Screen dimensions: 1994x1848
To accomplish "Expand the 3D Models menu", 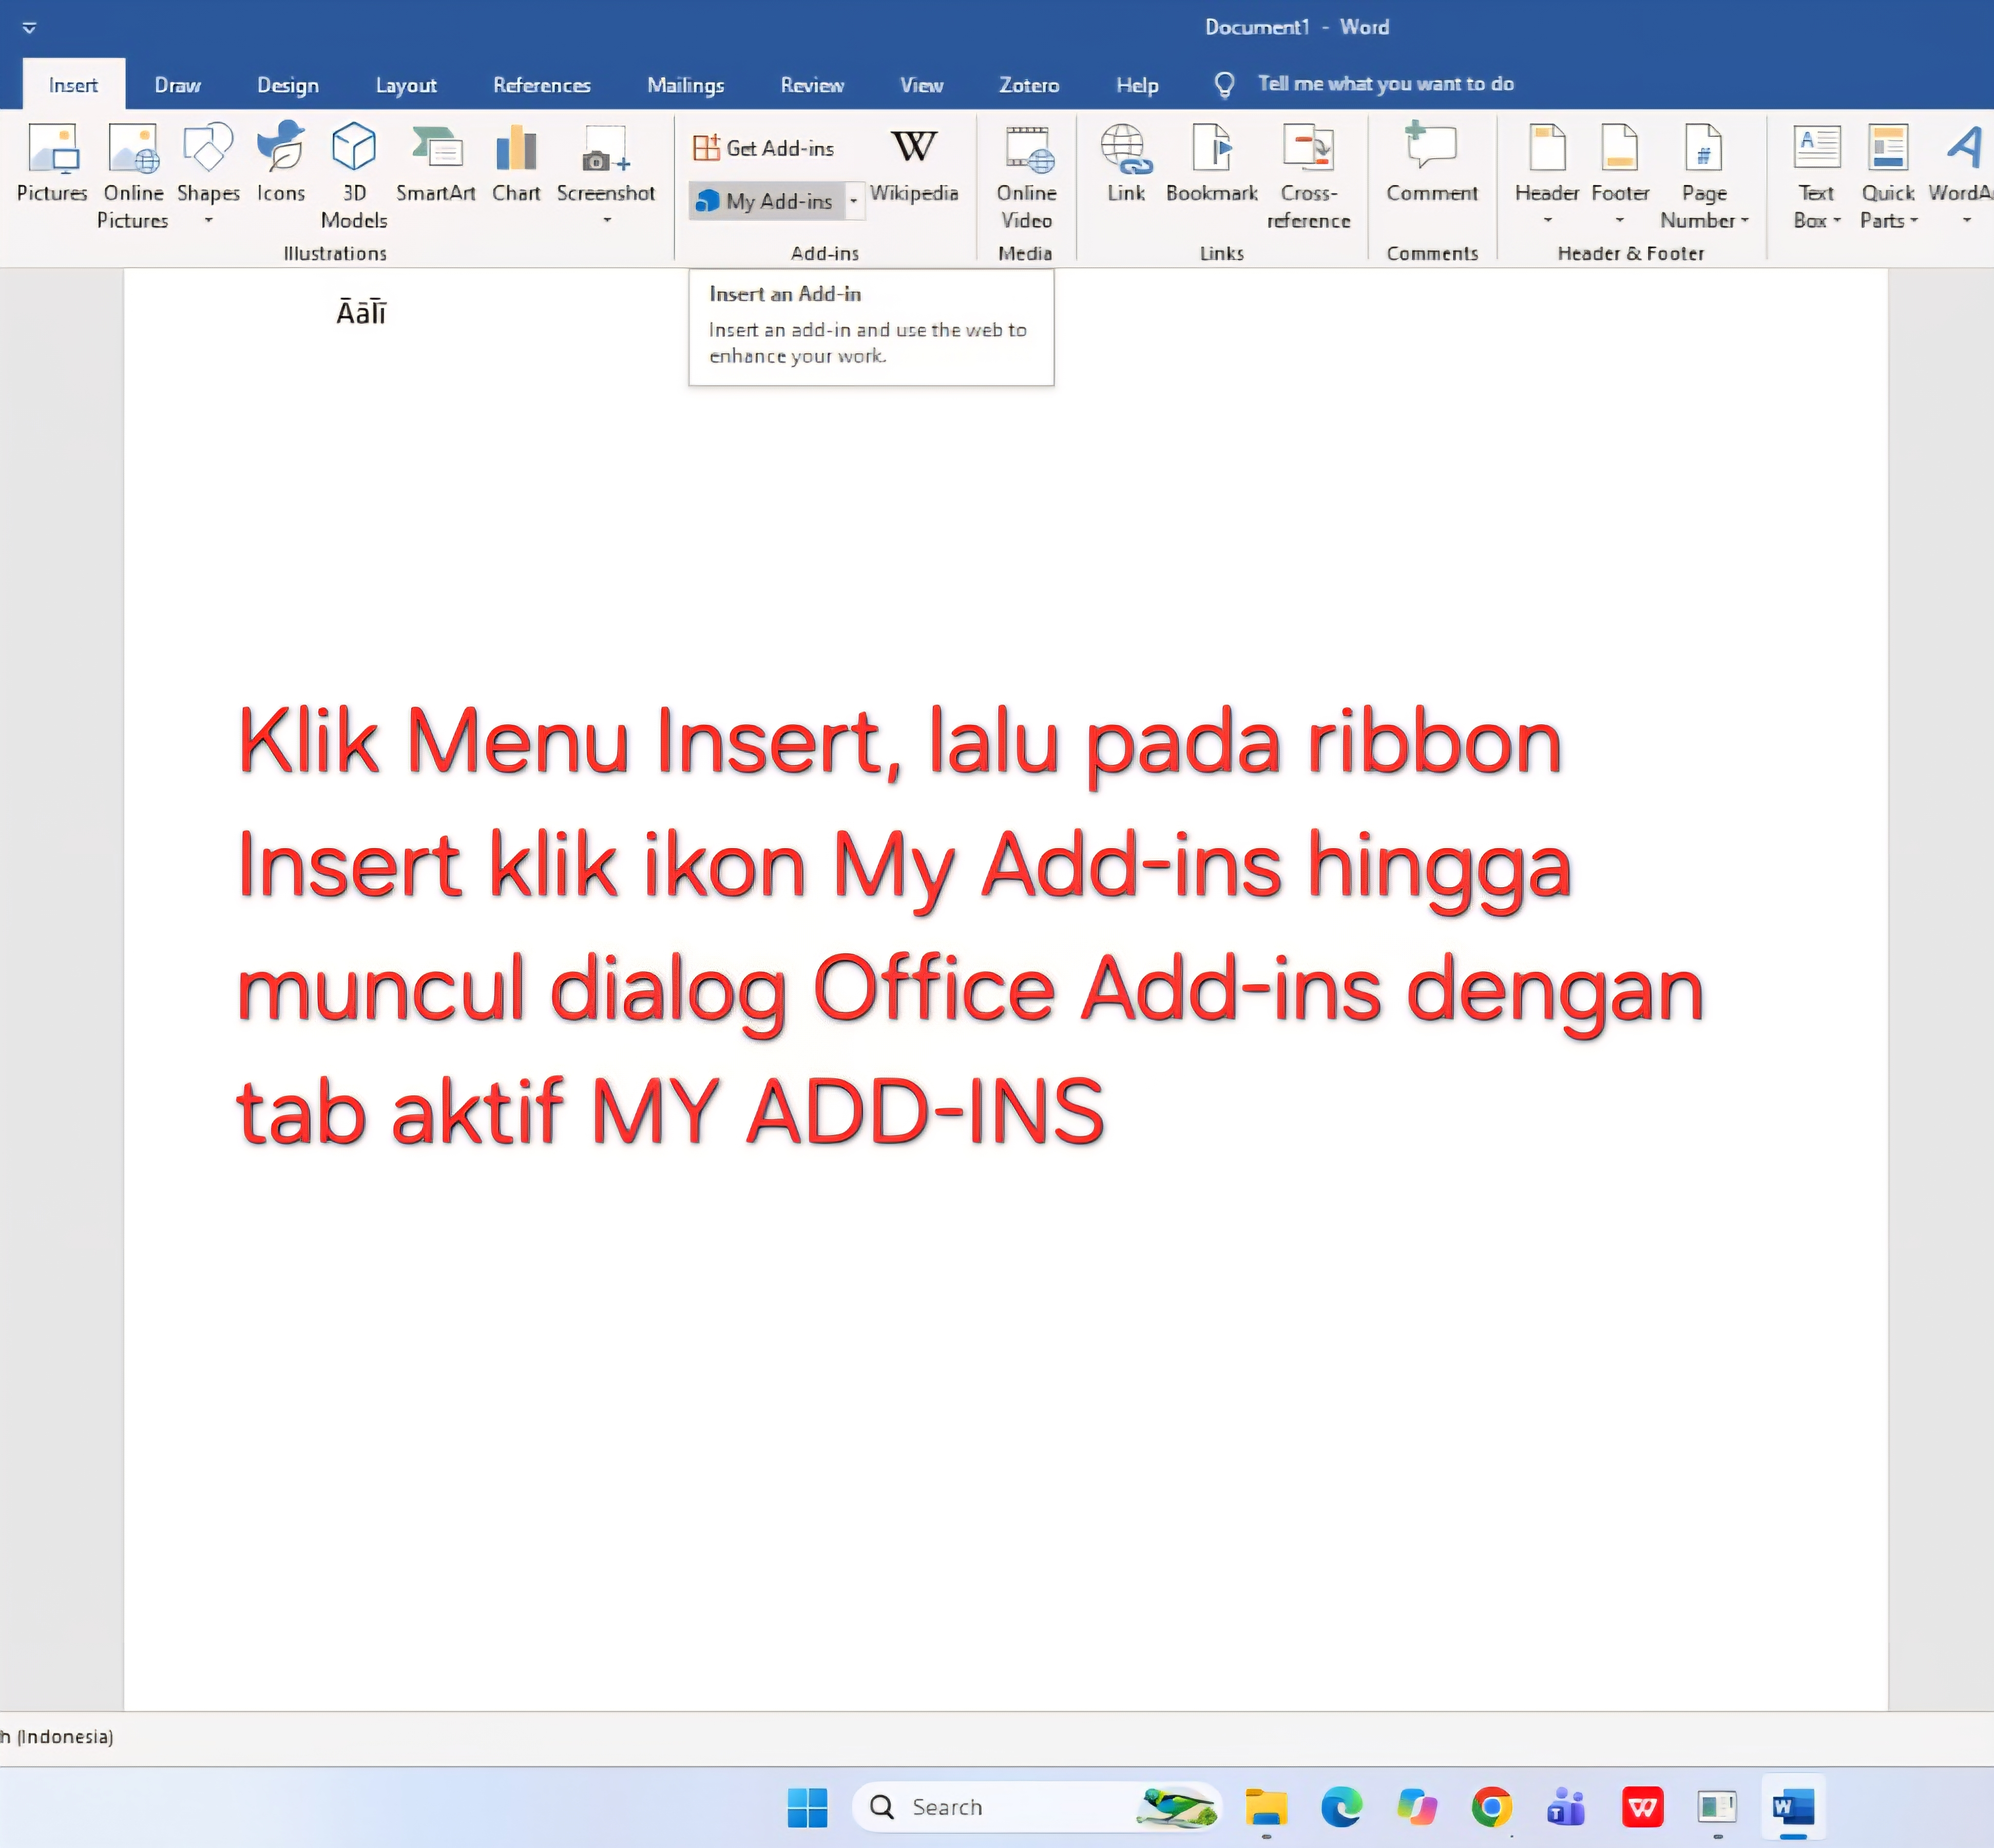I will click(x=354, y=177).
